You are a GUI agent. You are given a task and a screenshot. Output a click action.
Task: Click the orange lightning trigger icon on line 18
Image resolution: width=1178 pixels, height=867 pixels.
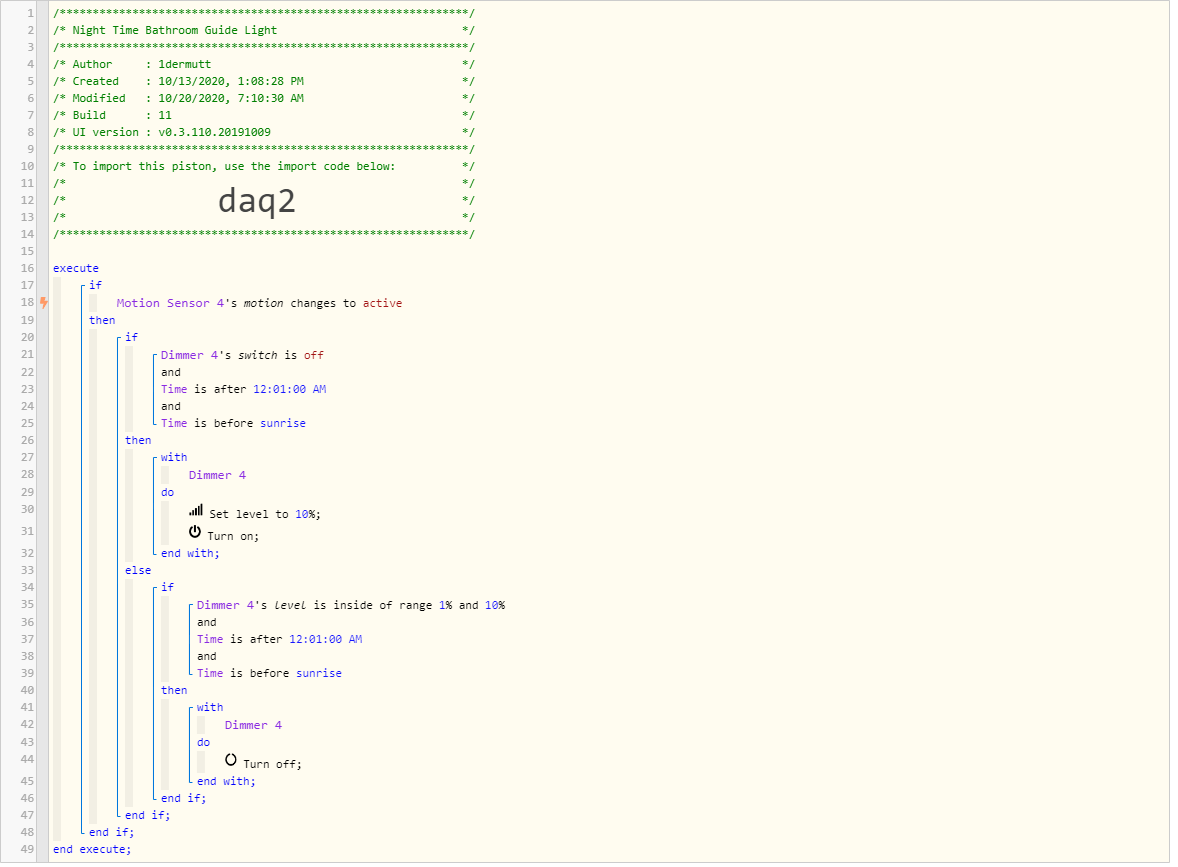coord(44,304)
